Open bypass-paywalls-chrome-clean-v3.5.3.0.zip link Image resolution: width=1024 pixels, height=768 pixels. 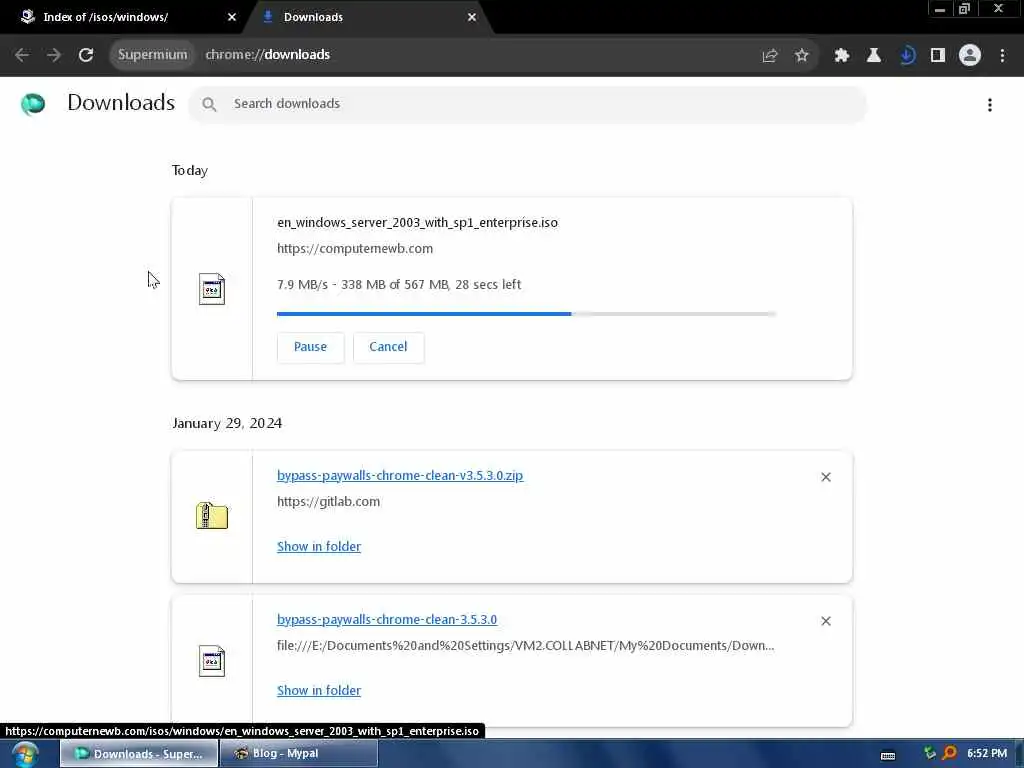400,475
